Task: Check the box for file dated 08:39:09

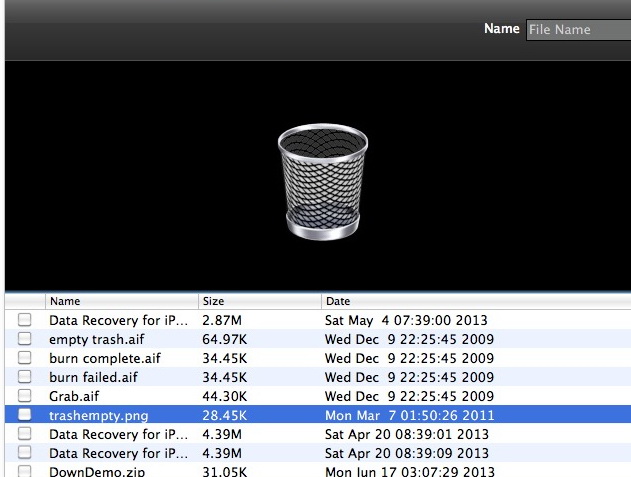Action: 25,452
